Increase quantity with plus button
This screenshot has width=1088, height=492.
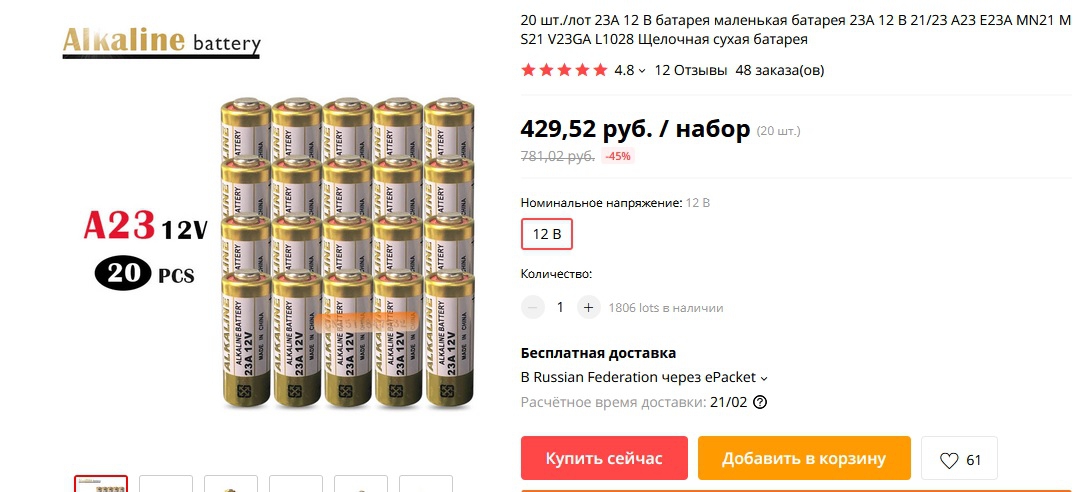click(x=588, y=307)
